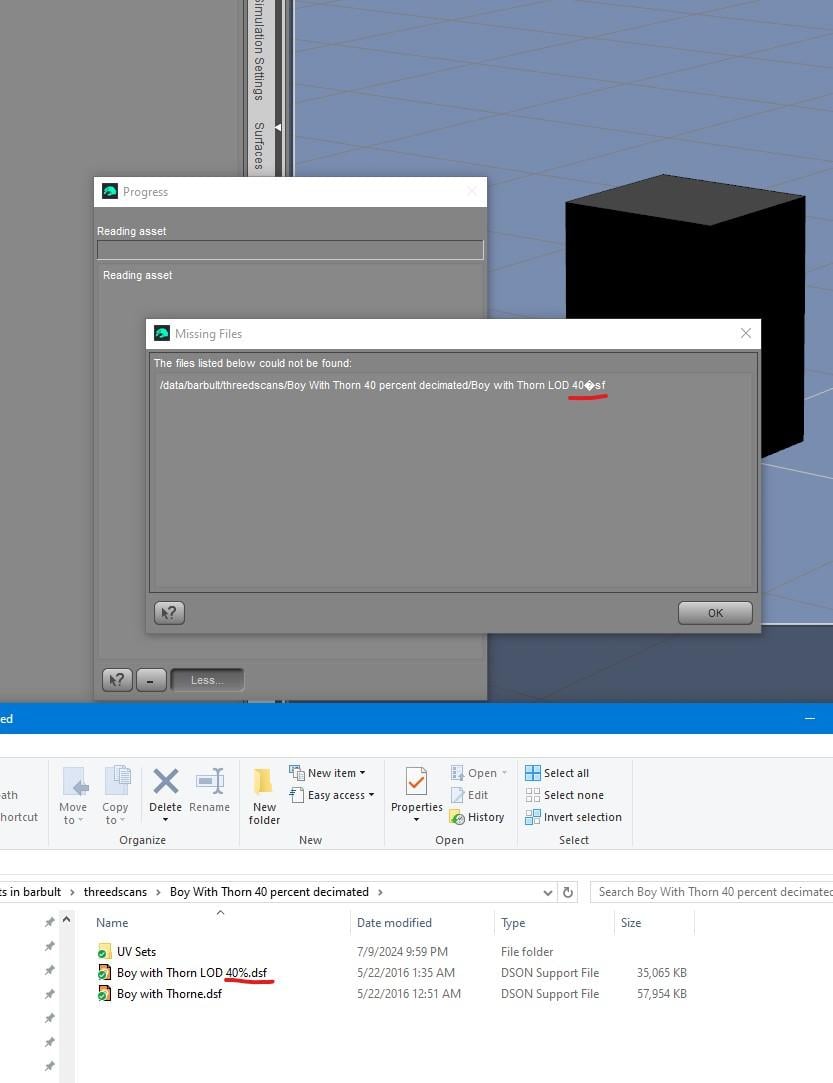Open the address bar history dropdown
The height and width of the screenshot is (1083, 833).
click(x=548, y=892)
